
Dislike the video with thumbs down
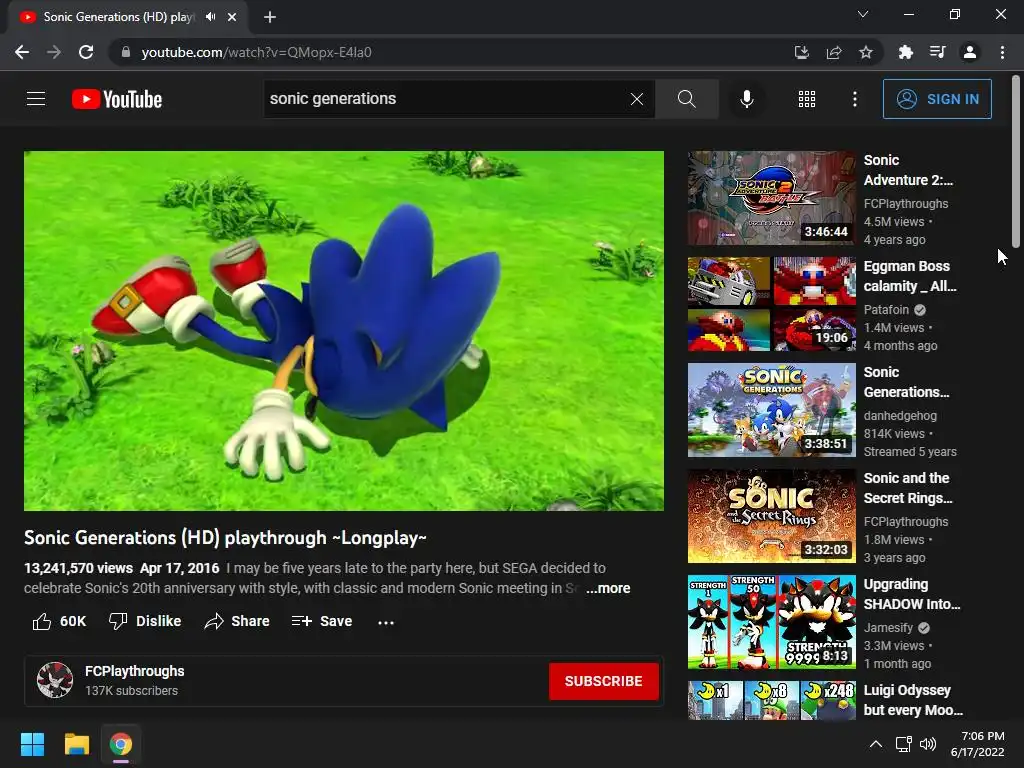145,621
